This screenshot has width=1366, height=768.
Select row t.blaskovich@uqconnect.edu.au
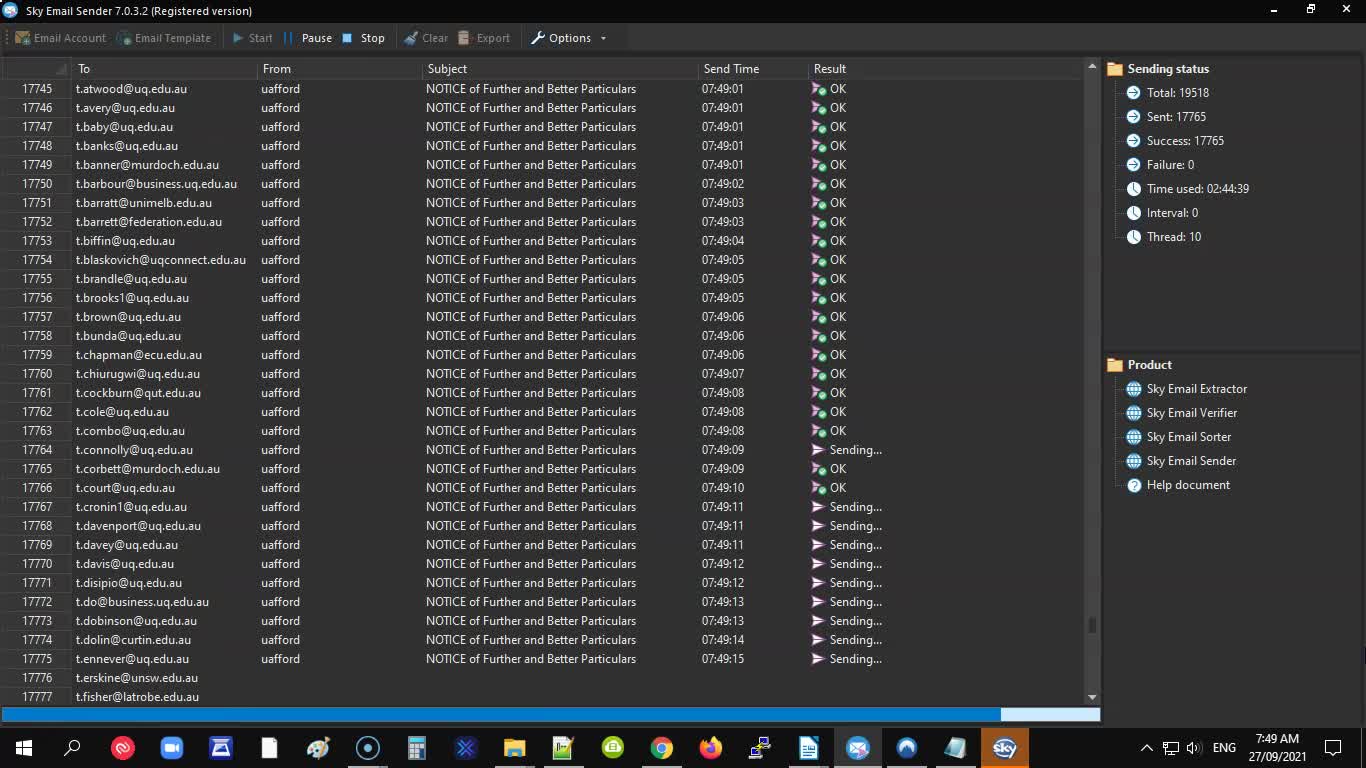point(542,260)
